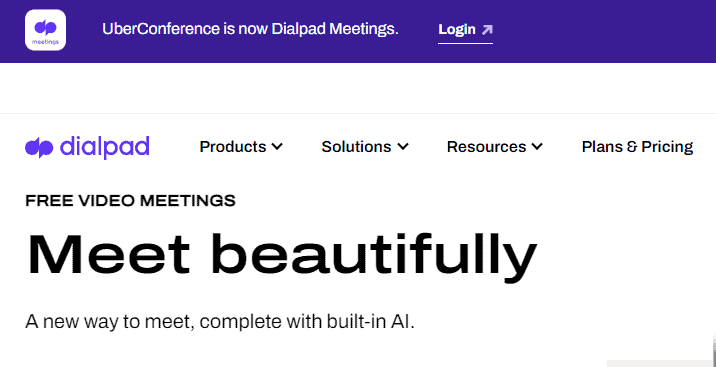This screenshot has height=367, width=716.
Task: Open the Solutions menu
Action: (365, 147)
